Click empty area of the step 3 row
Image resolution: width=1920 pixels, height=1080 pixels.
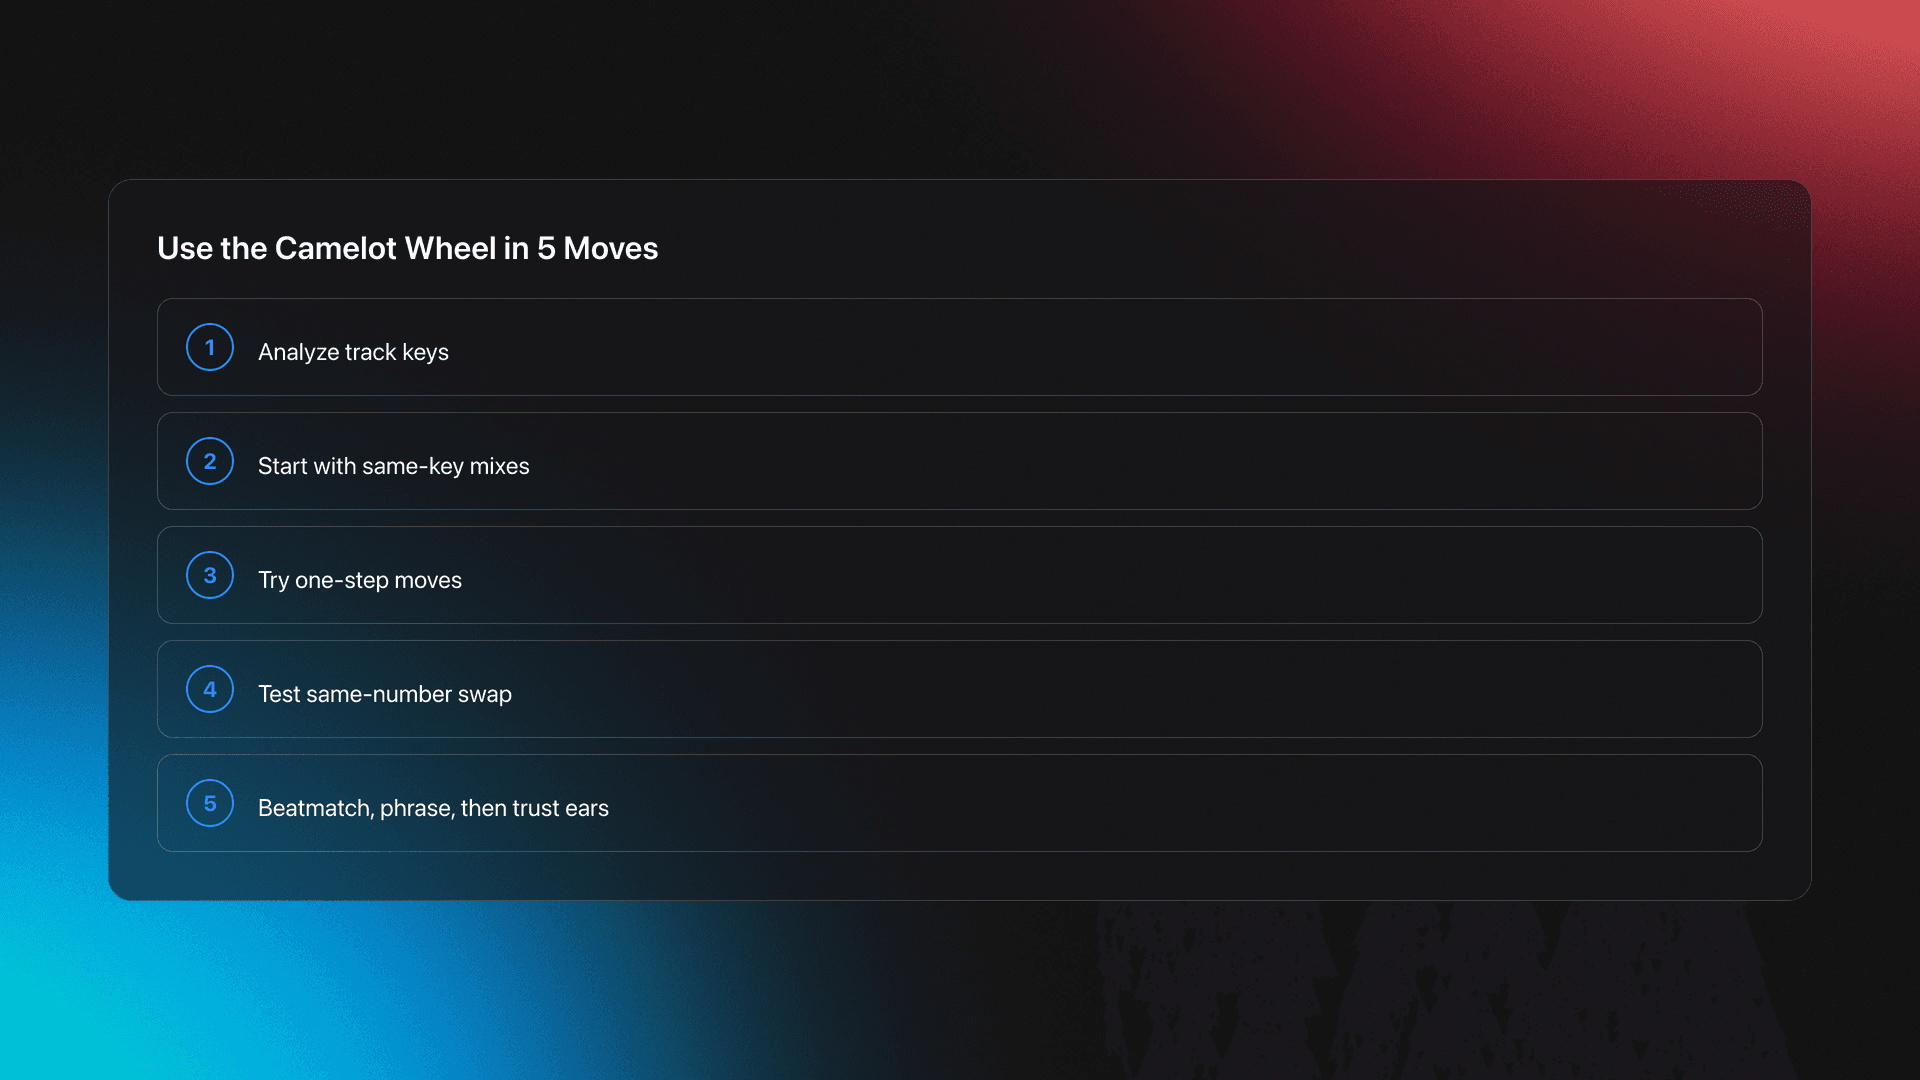[x=1100, y=575]
